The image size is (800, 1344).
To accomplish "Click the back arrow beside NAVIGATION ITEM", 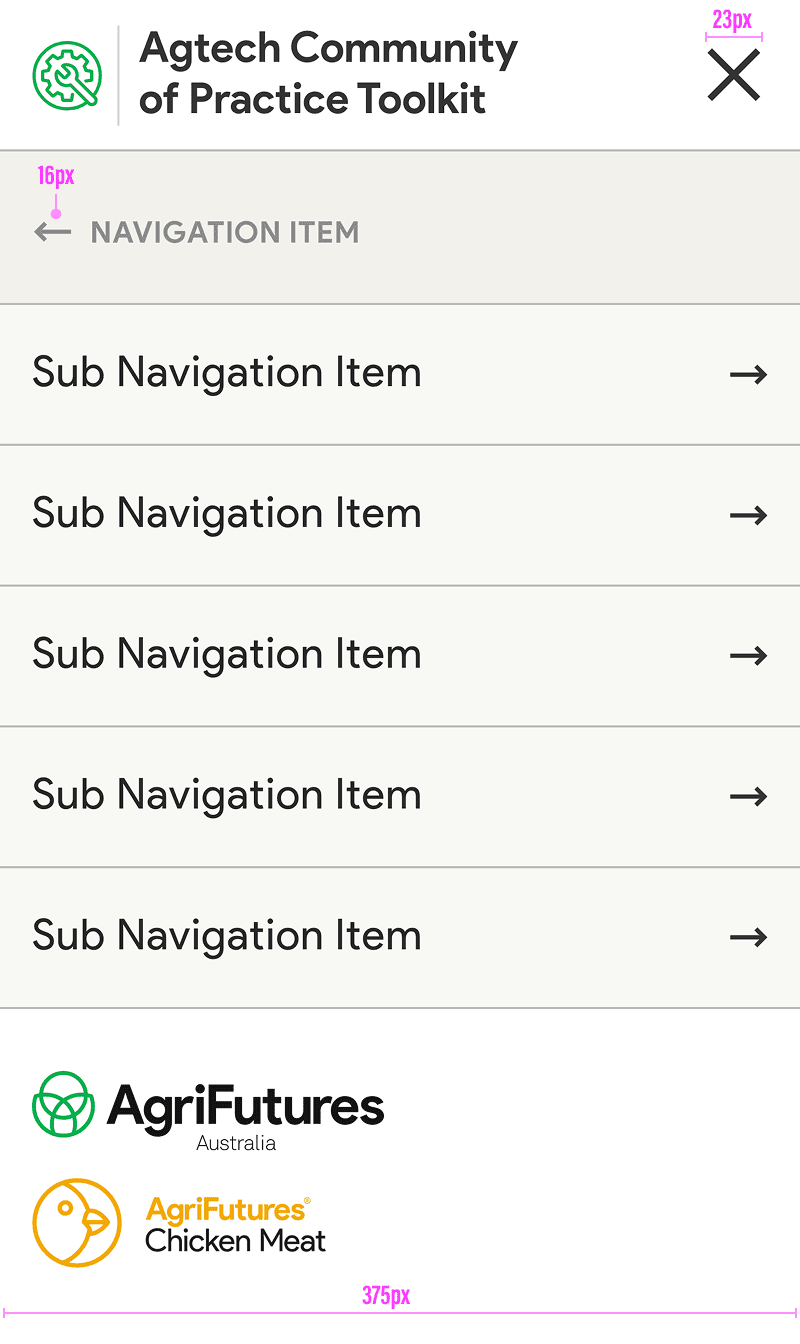I will coord(53,233).
